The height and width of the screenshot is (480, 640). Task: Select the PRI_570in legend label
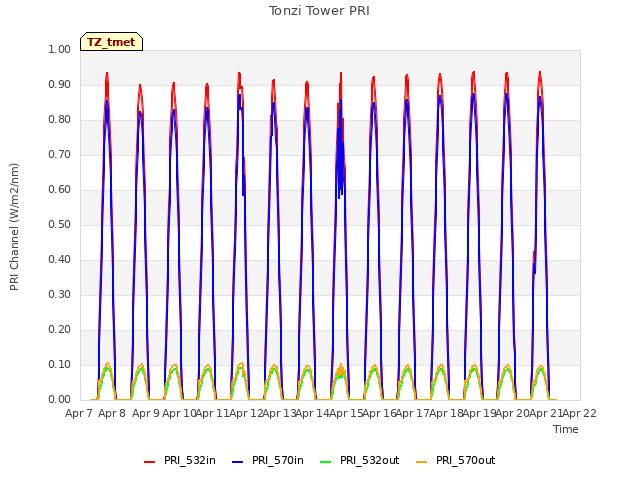(x=278, y=460)
